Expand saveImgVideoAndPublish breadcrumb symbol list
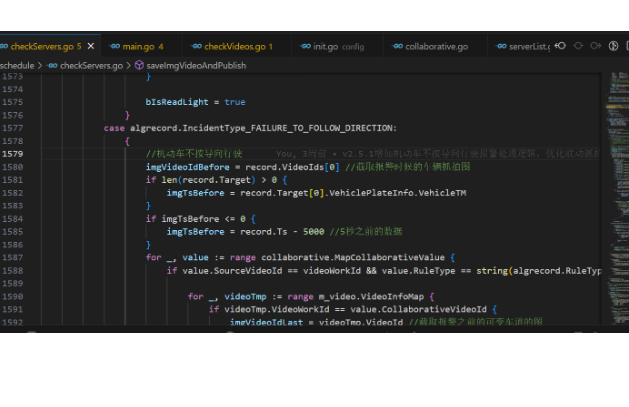The image size is (629, 407). 196,65
